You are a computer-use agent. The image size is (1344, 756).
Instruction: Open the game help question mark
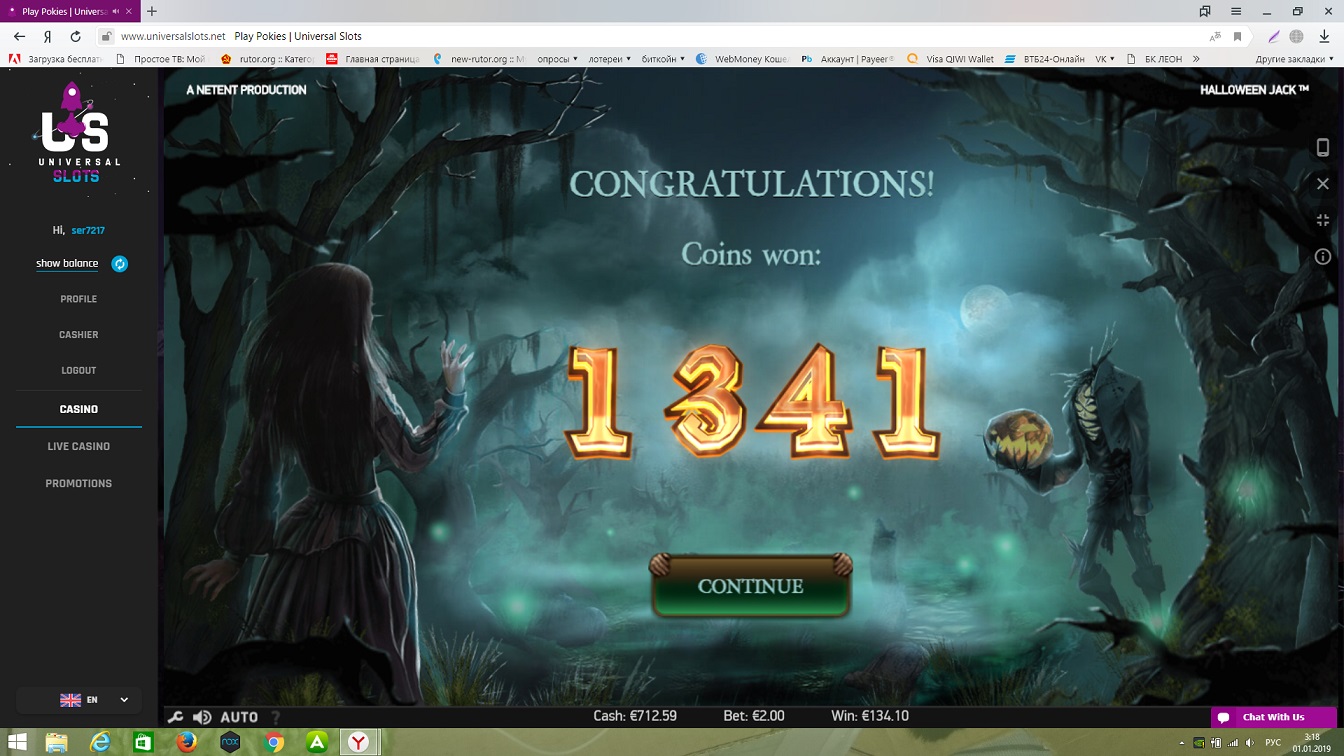(x=276, y=717)
